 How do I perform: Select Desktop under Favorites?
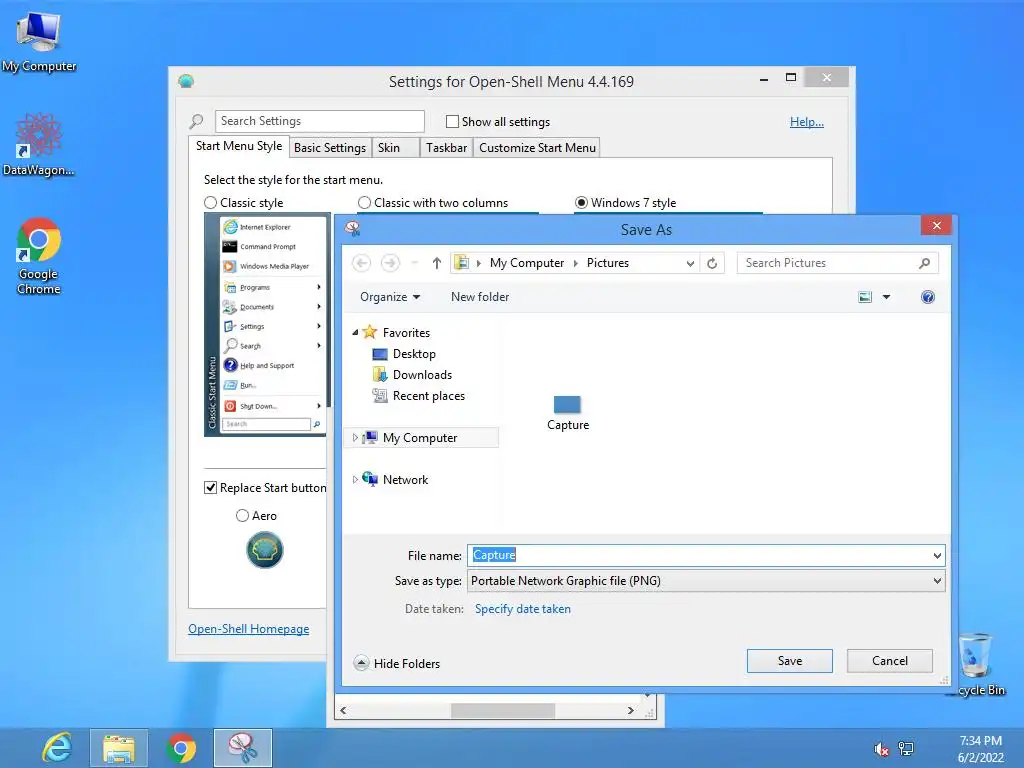[413, 354]
